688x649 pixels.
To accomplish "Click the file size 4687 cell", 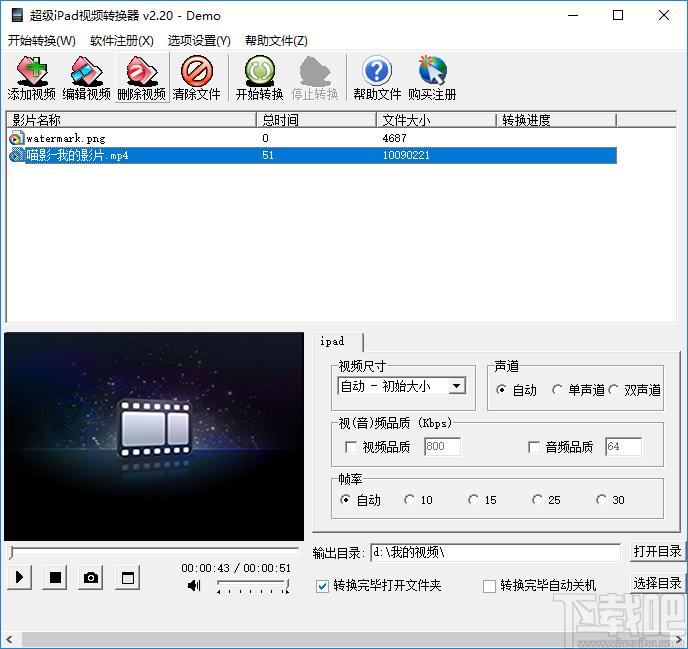I will click(394, 138).
